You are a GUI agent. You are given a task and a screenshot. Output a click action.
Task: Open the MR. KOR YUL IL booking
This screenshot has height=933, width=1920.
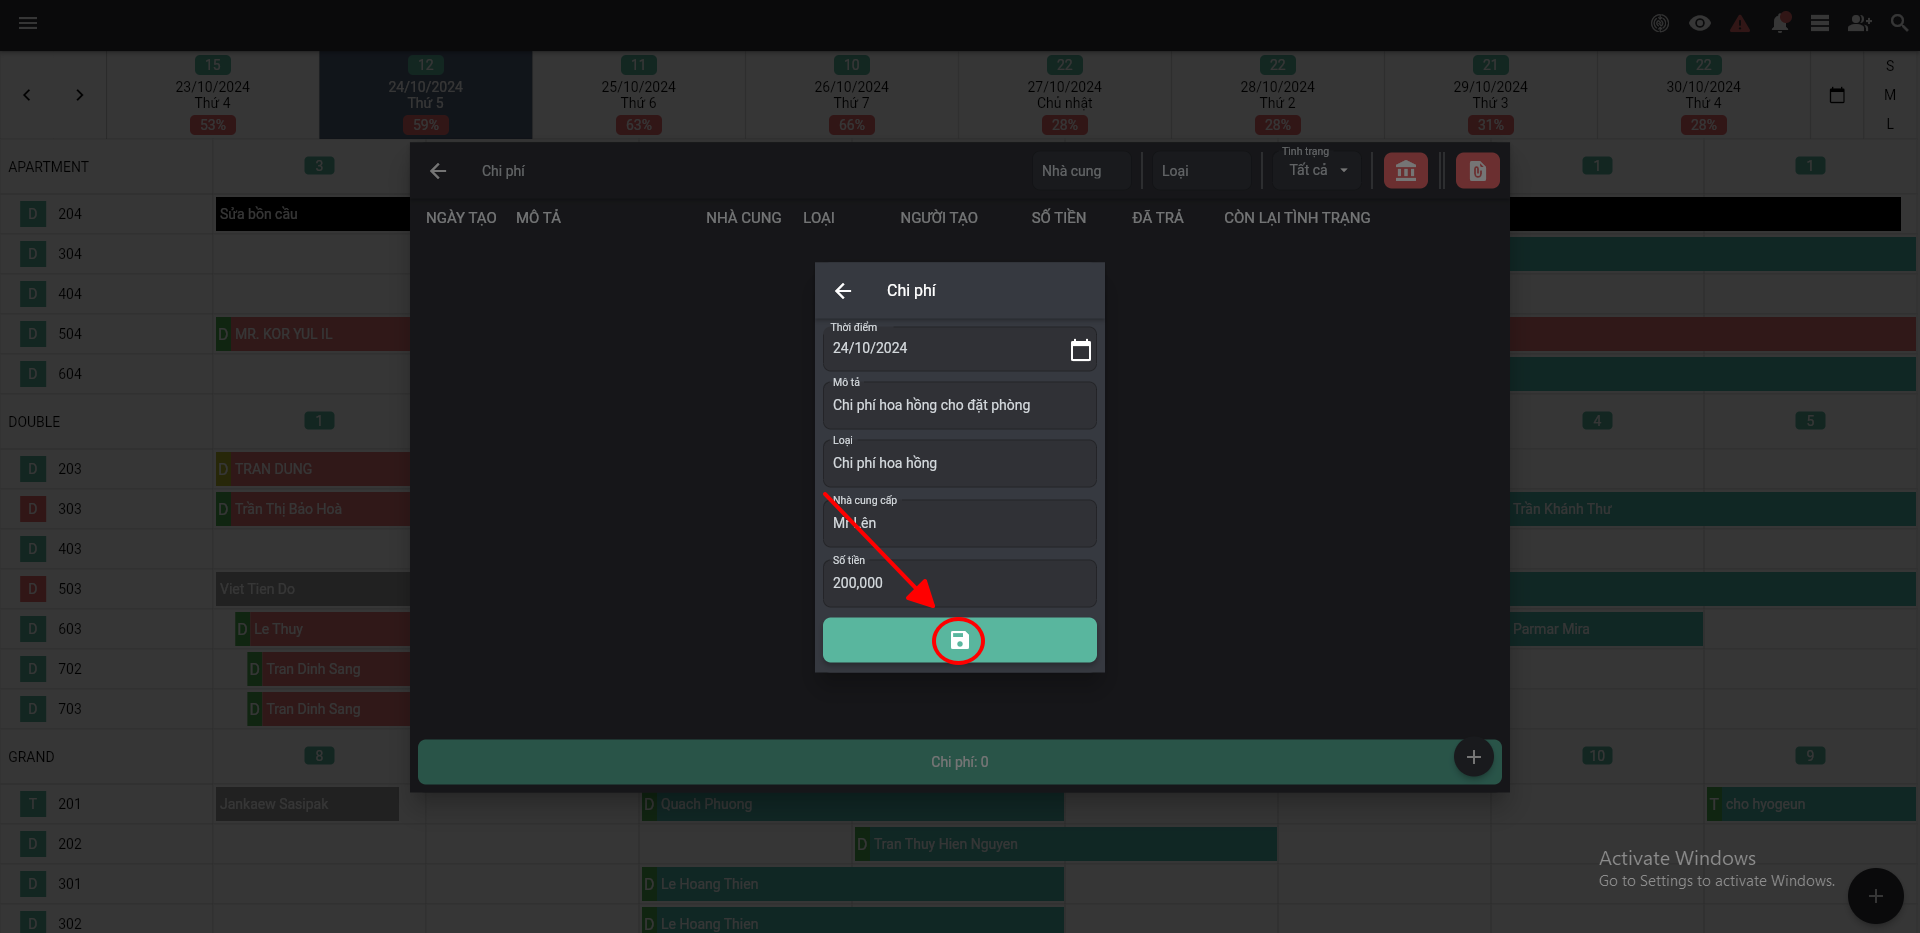tap(313, 334)
